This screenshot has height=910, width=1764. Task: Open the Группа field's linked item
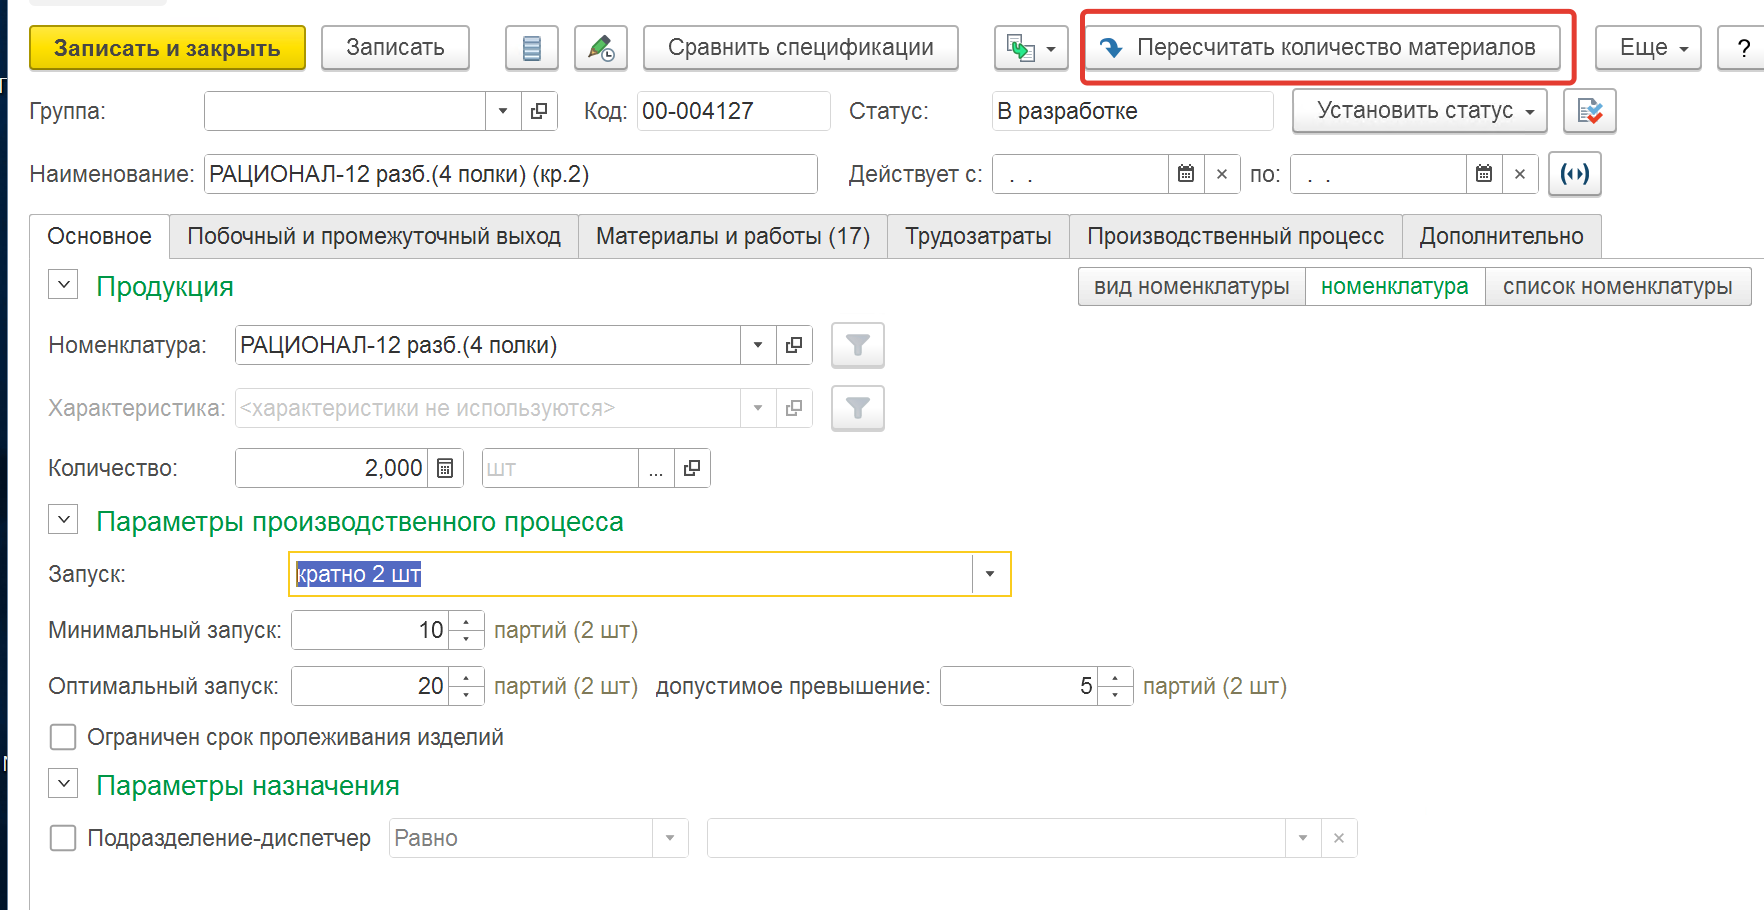click(539, 111)
